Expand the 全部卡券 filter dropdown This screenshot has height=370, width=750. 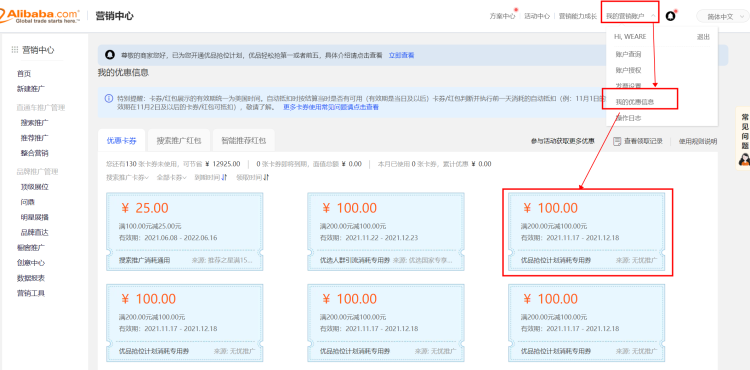[172, 177]
